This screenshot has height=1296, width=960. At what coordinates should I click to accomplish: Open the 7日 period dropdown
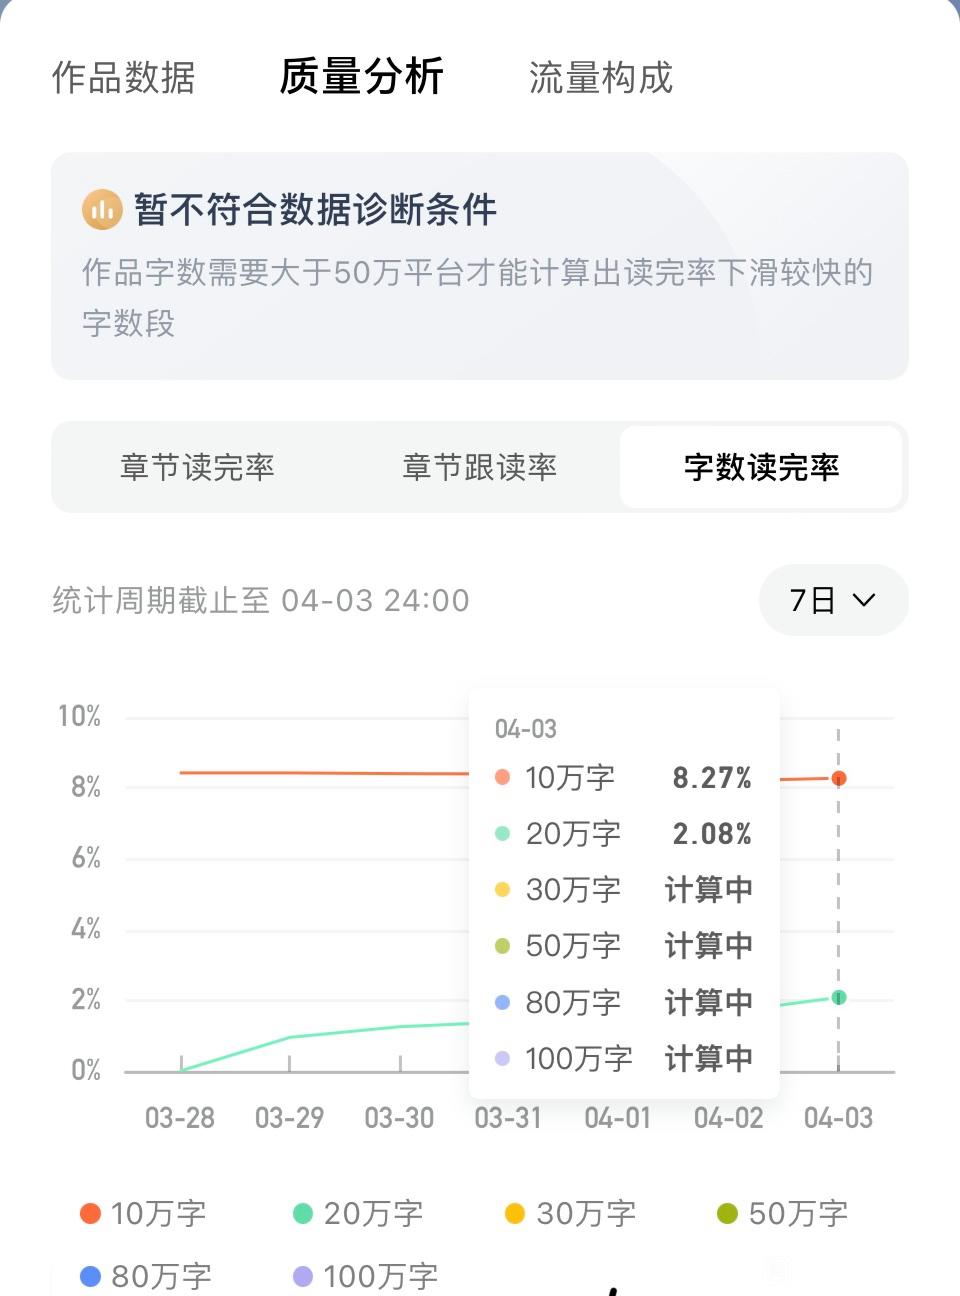point(833,600)
